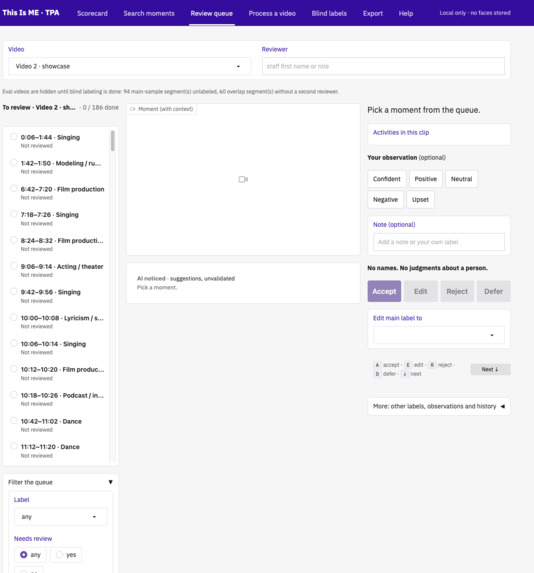Select radio for 1:42–1:50 Modeling moment
534x573 pixels.
point(14,163)
